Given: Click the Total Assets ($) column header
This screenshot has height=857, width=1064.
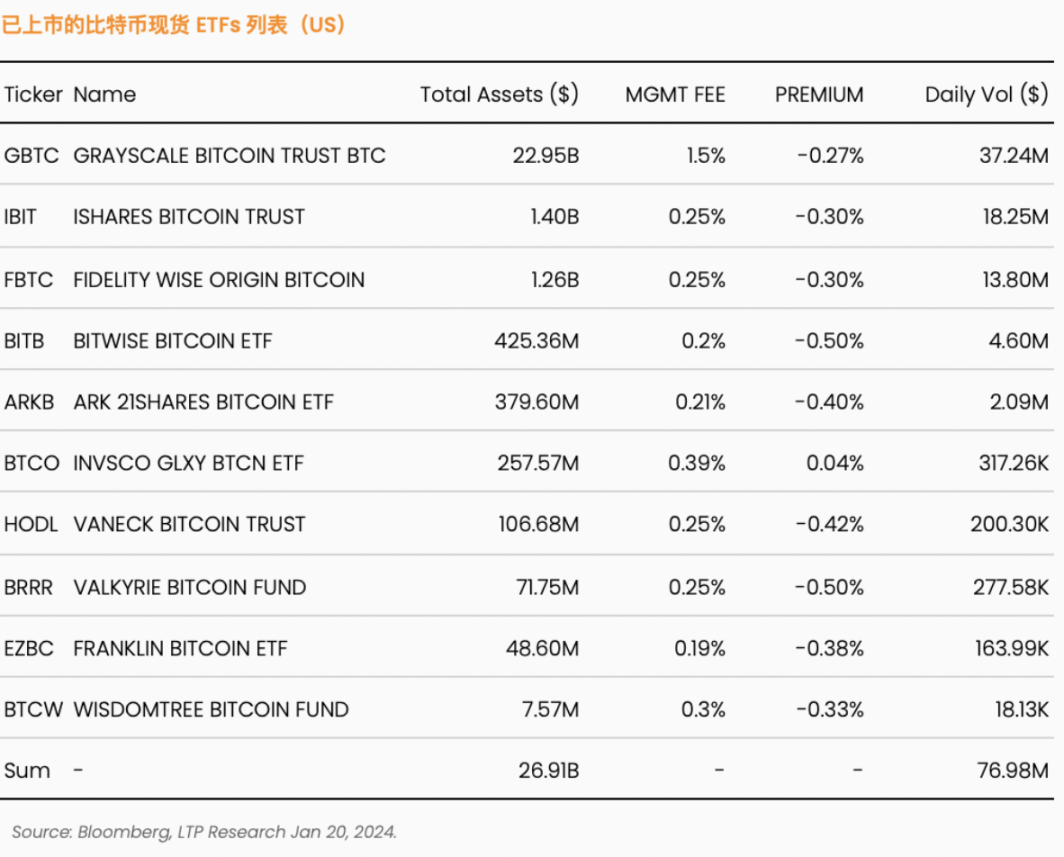Looking at the screenshot, I should point(499,94).
